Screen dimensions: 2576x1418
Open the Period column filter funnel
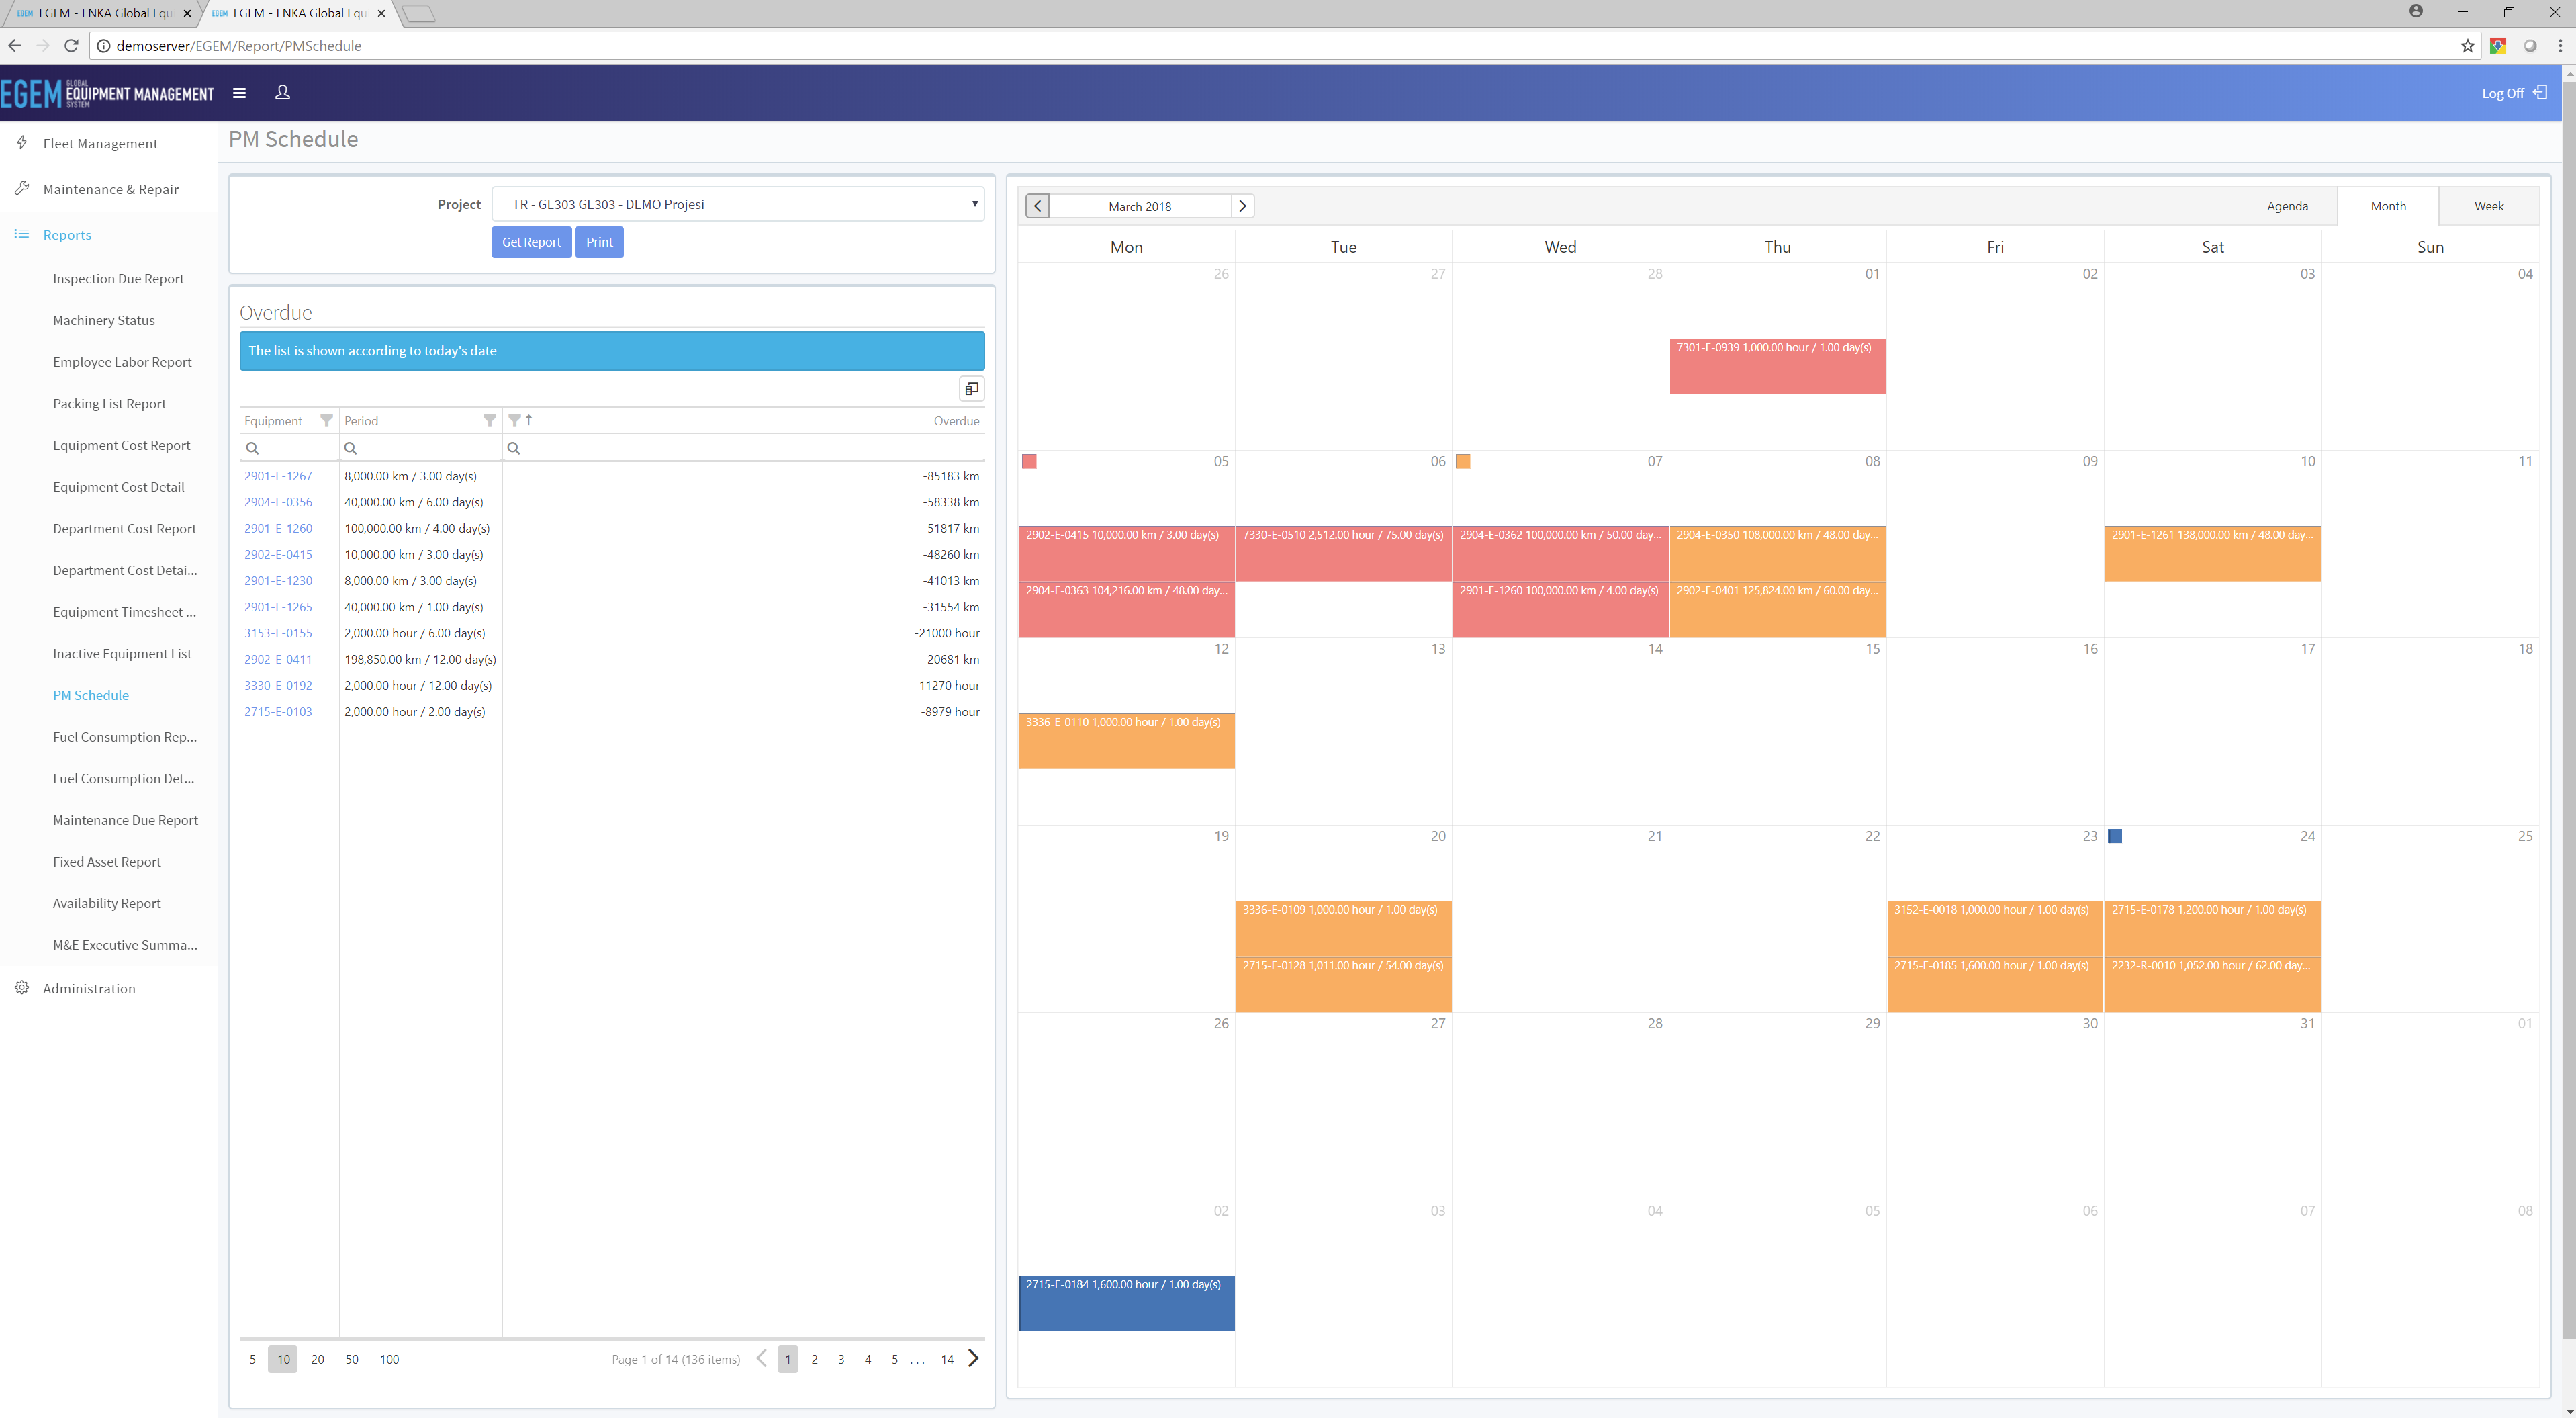(x=489, y=421)
